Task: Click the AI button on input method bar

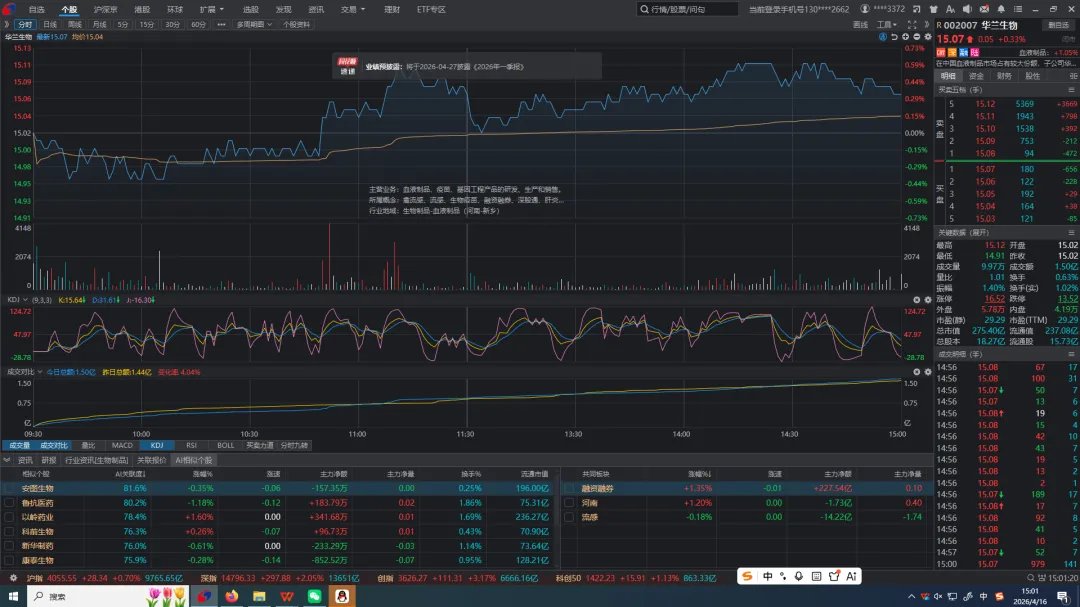Action: tap(851, 576)
